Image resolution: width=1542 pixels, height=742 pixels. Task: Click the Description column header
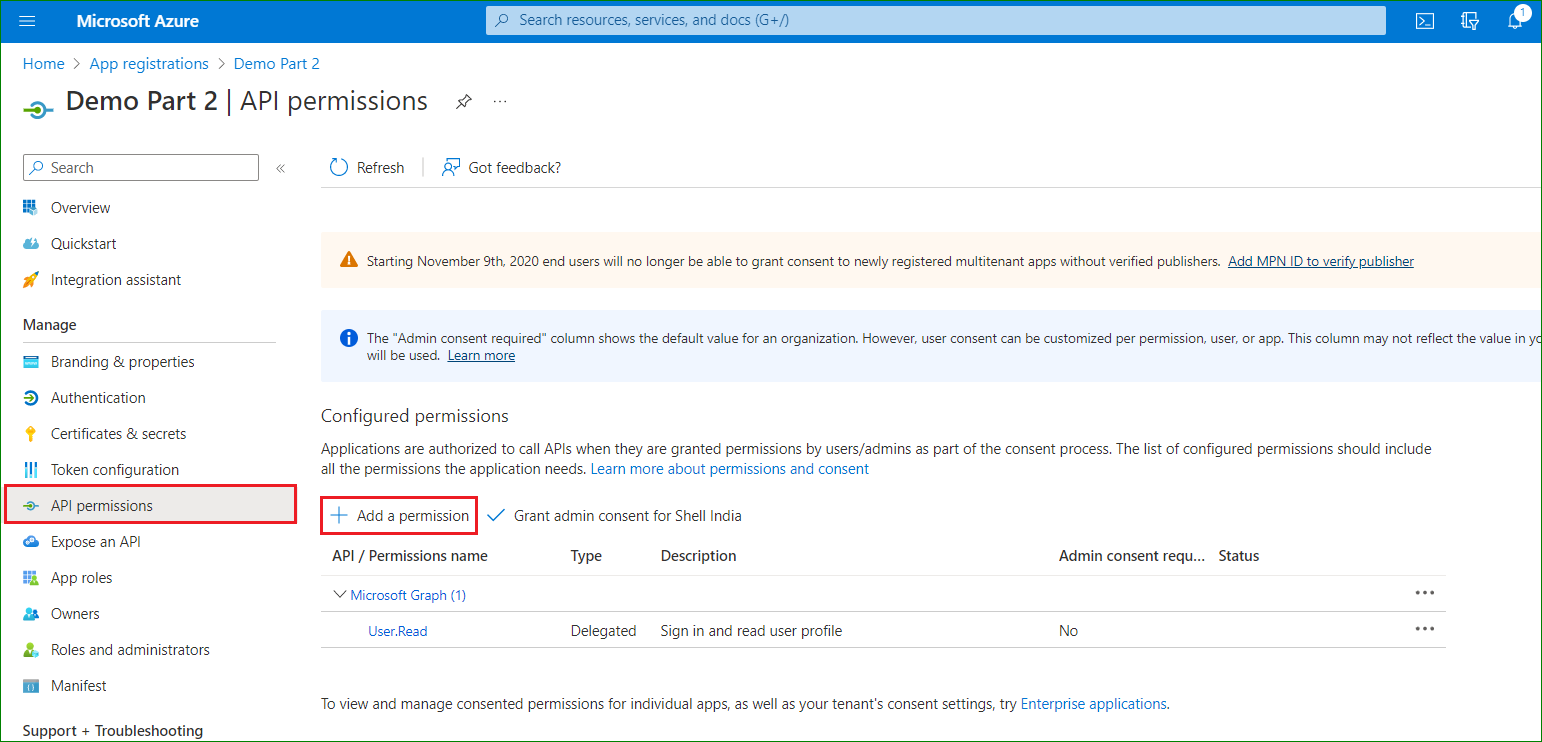(x=698, y=556)
